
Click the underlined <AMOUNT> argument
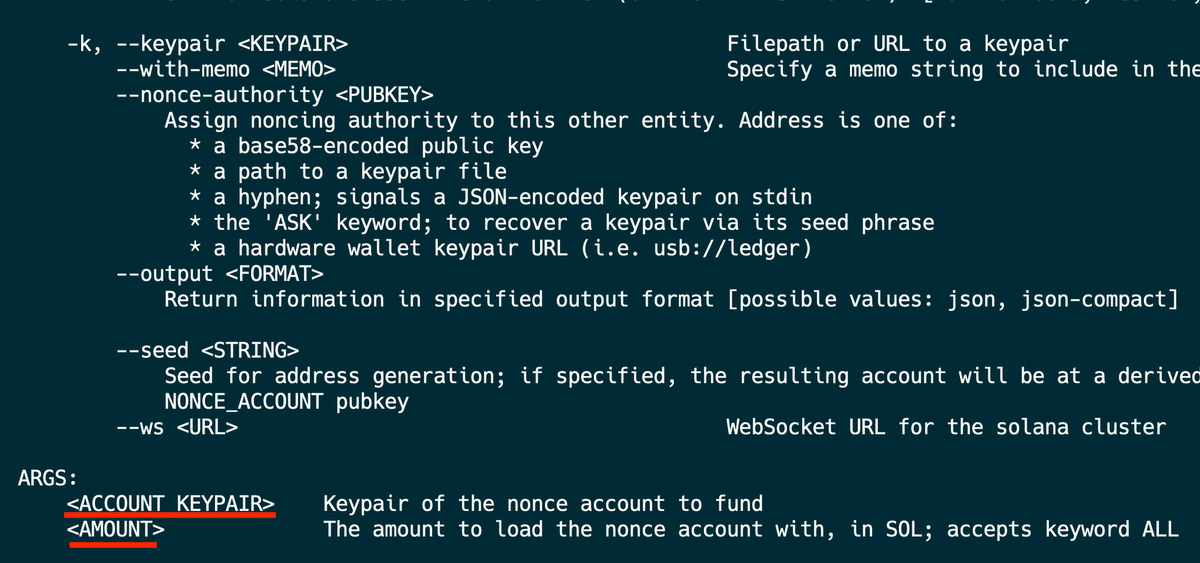pyautogui.click(x=116, y=529)
